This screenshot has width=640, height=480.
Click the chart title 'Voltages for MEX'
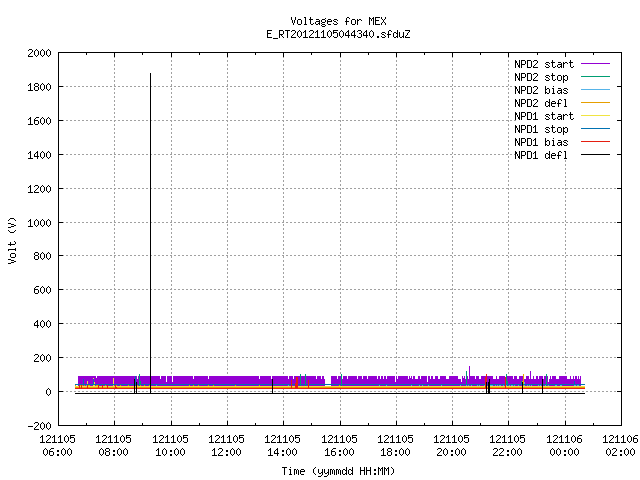pos(338,21)
